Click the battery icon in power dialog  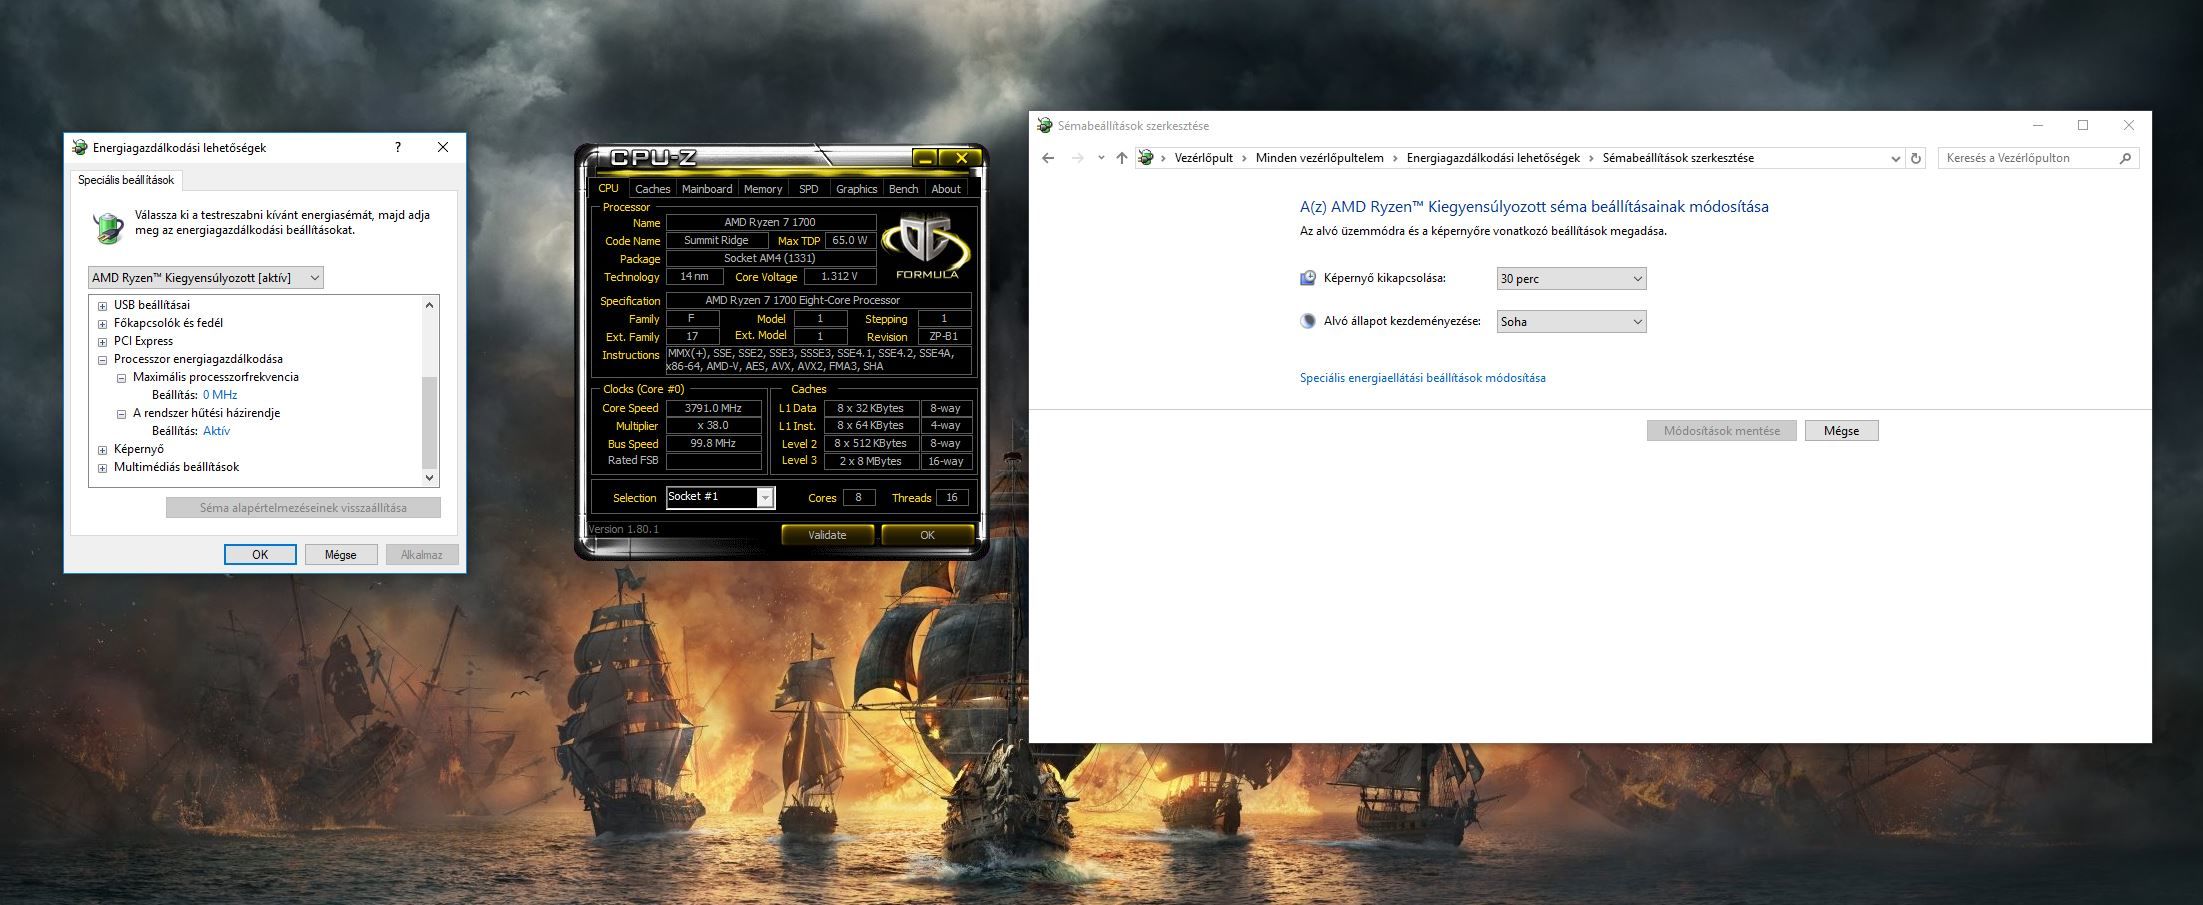pyautogui.click(x=107, y=227)
